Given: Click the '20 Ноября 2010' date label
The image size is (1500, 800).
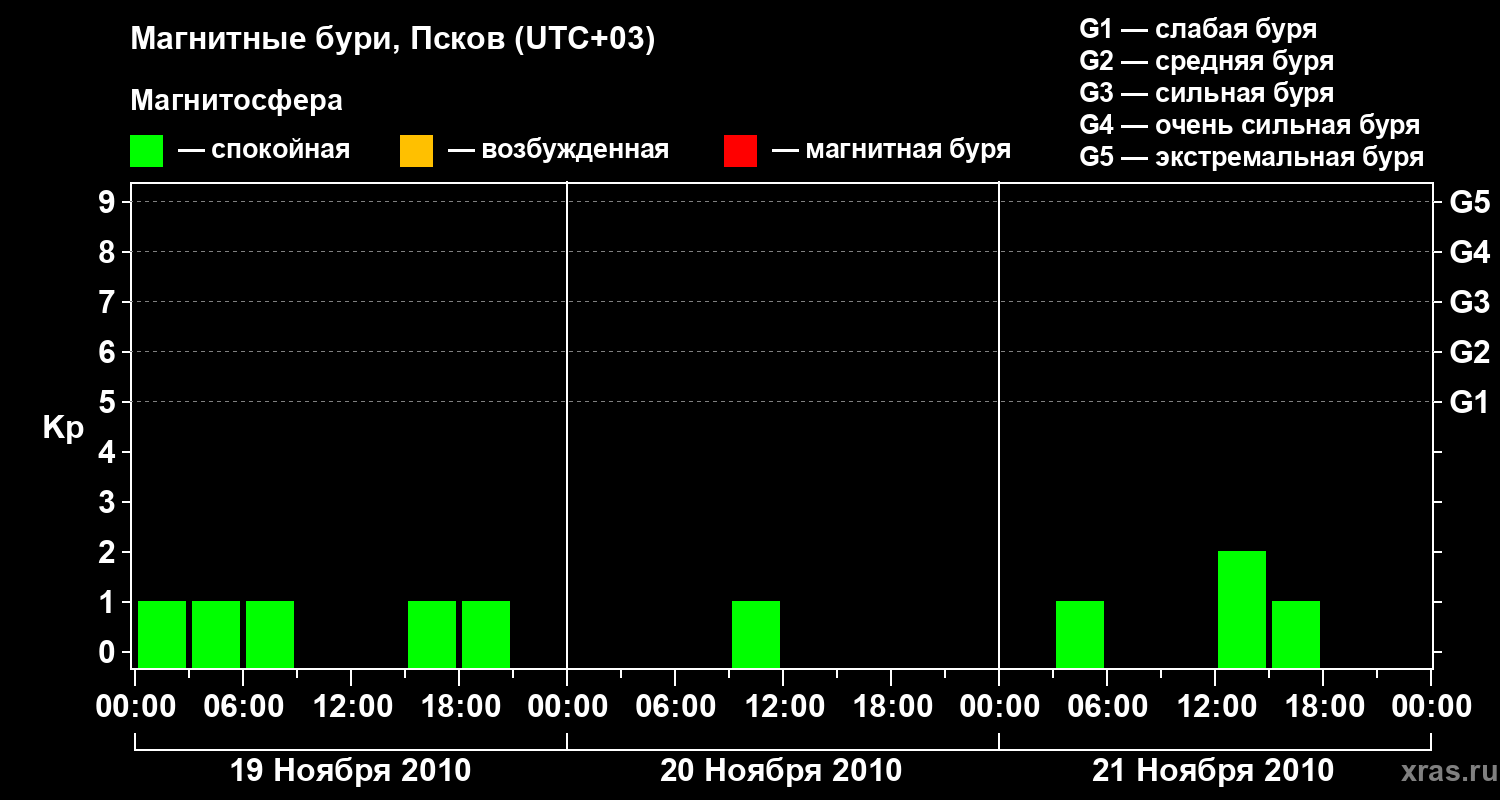Looking at the screenshot, I should [781, 770].
